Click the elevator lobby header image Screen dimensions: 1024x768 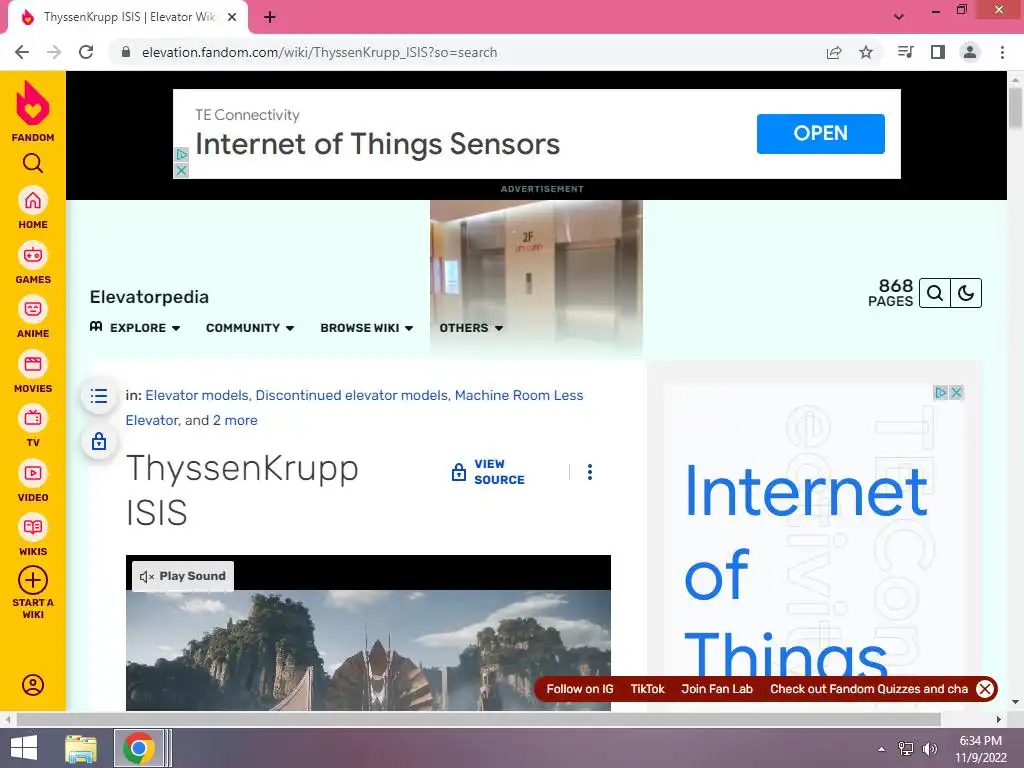click(x=536, y=278)
